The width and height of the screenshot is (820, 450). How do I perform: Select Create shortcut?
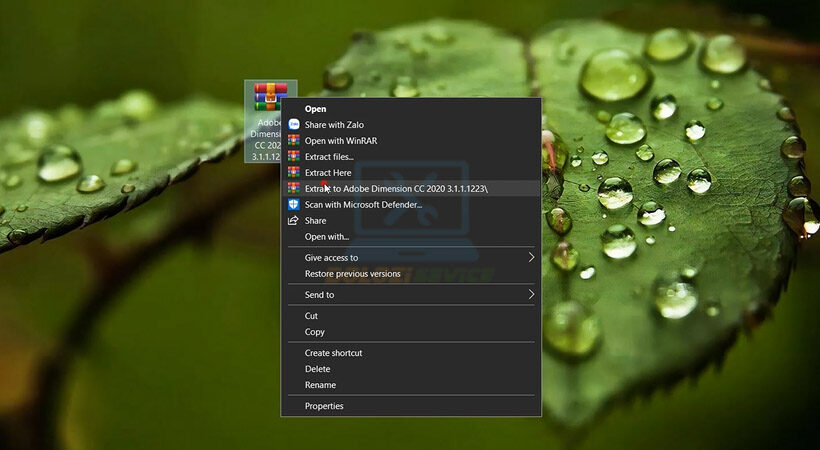[x=411, y=353]
